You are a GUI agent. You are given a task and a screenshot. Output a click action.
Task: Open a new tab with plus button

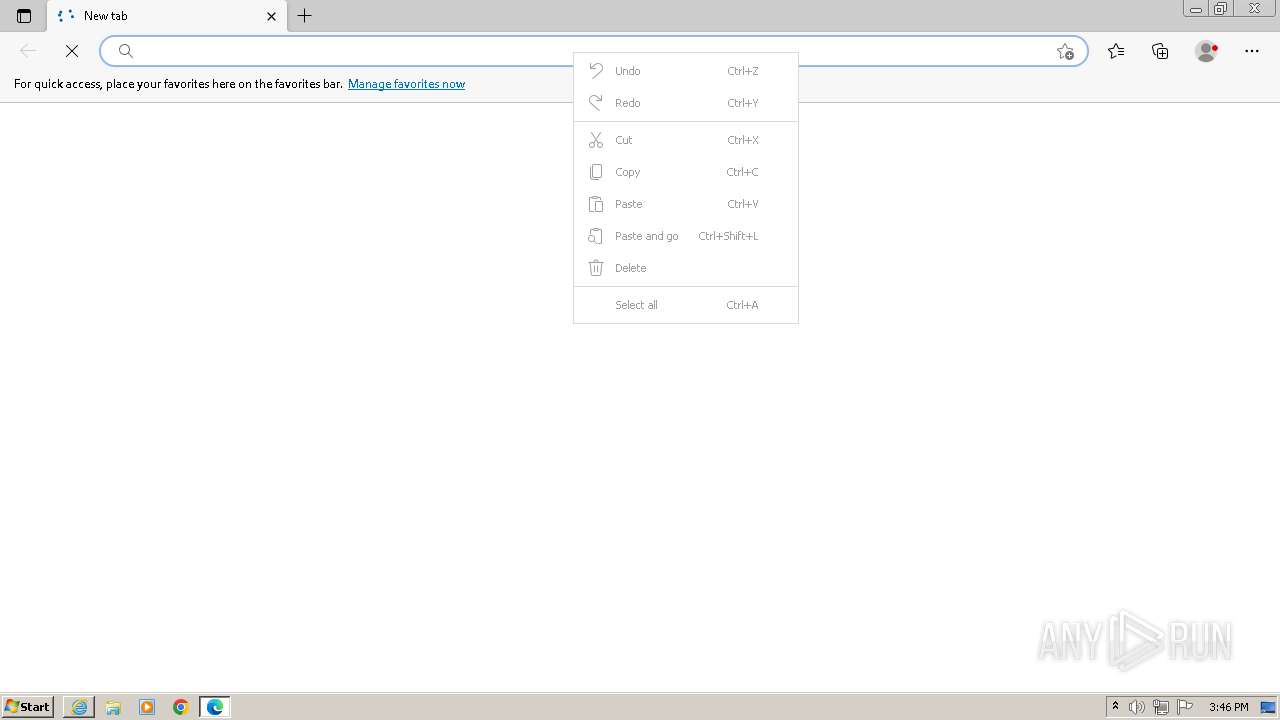(305, 16)
